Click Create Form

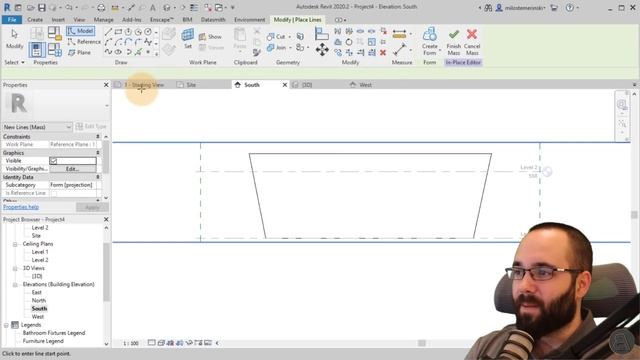click(430, 42)
